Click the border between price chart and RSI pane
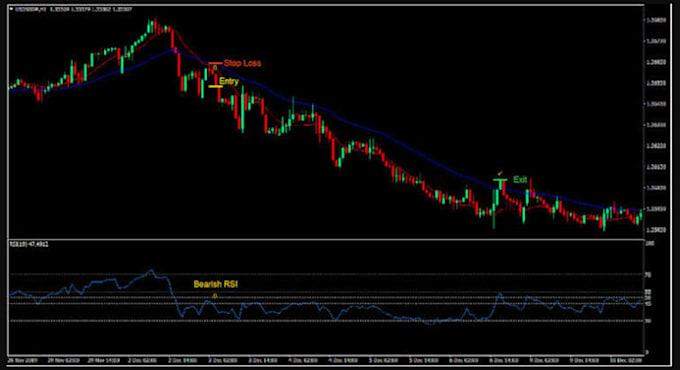 coord(325,239)
